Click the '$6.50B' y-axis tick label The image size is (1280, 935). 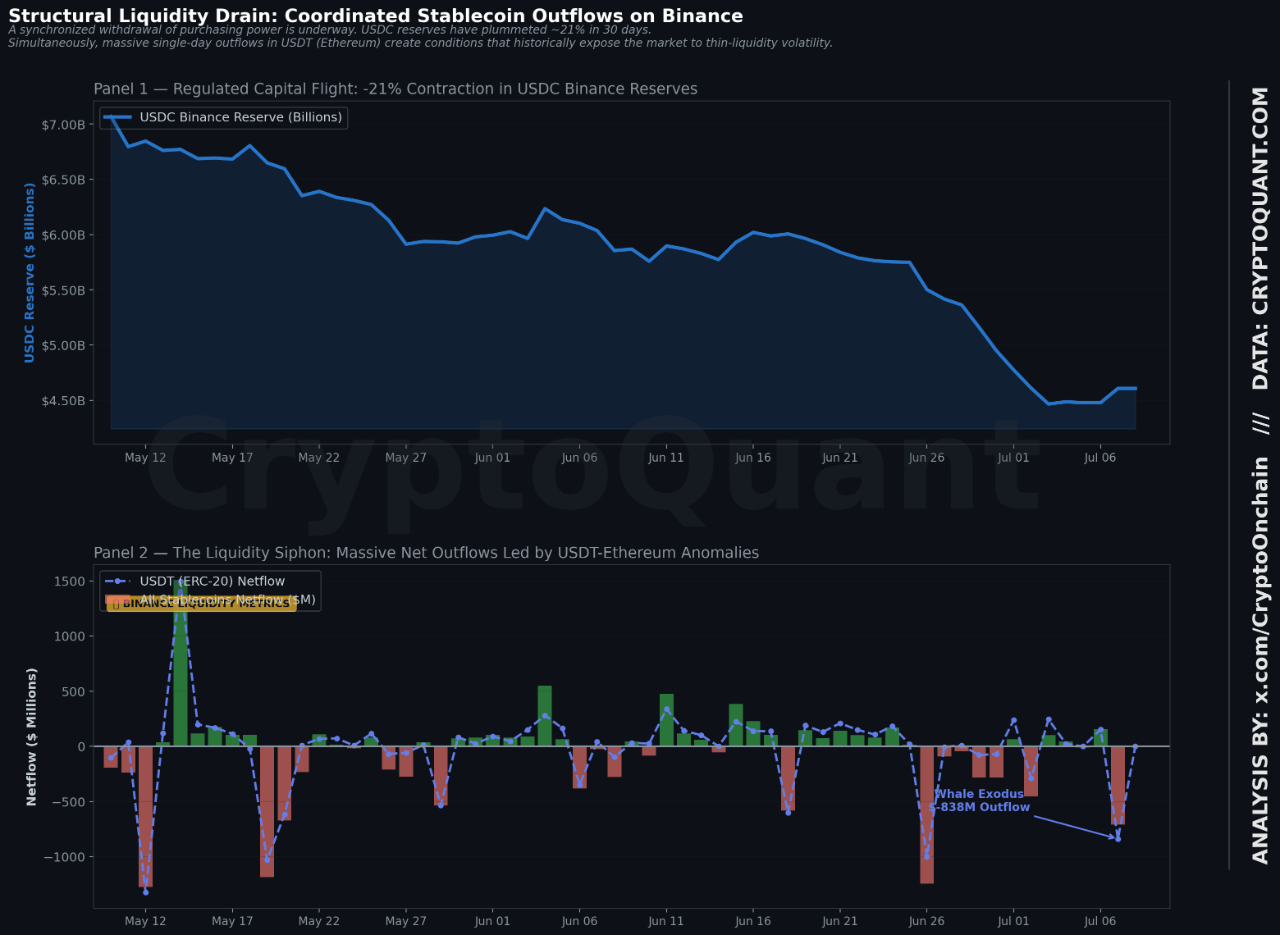click(x=65, y=180)
